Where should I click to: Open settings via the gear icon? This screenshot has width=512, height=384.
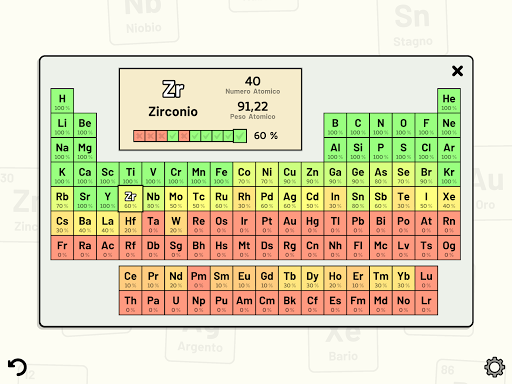point(494,367)
